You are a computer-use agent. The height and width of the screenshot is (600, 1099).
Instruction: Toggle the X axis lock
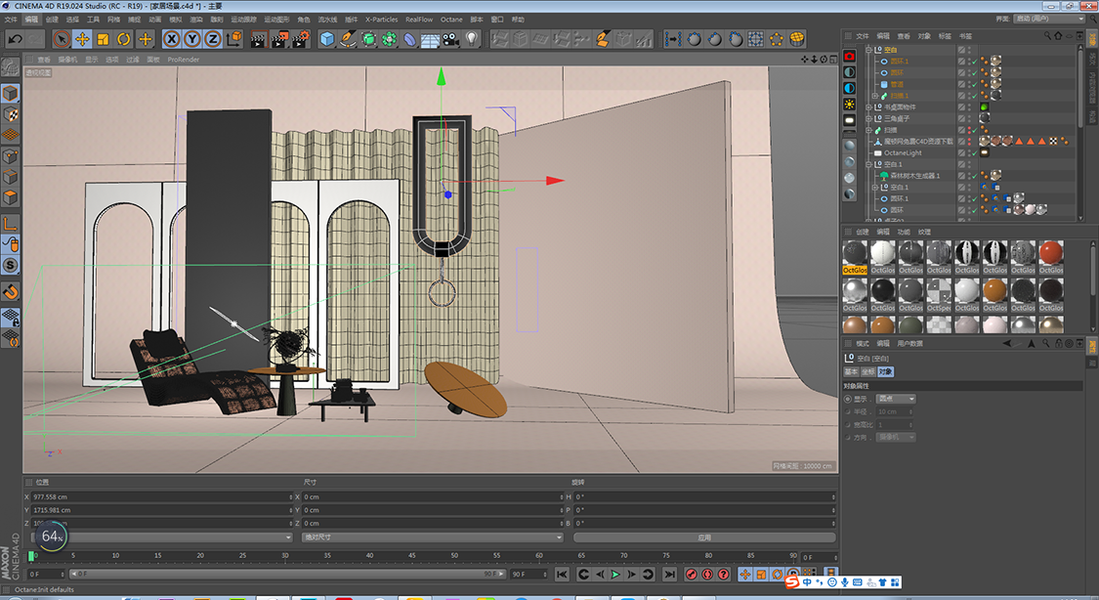(172, 39)
